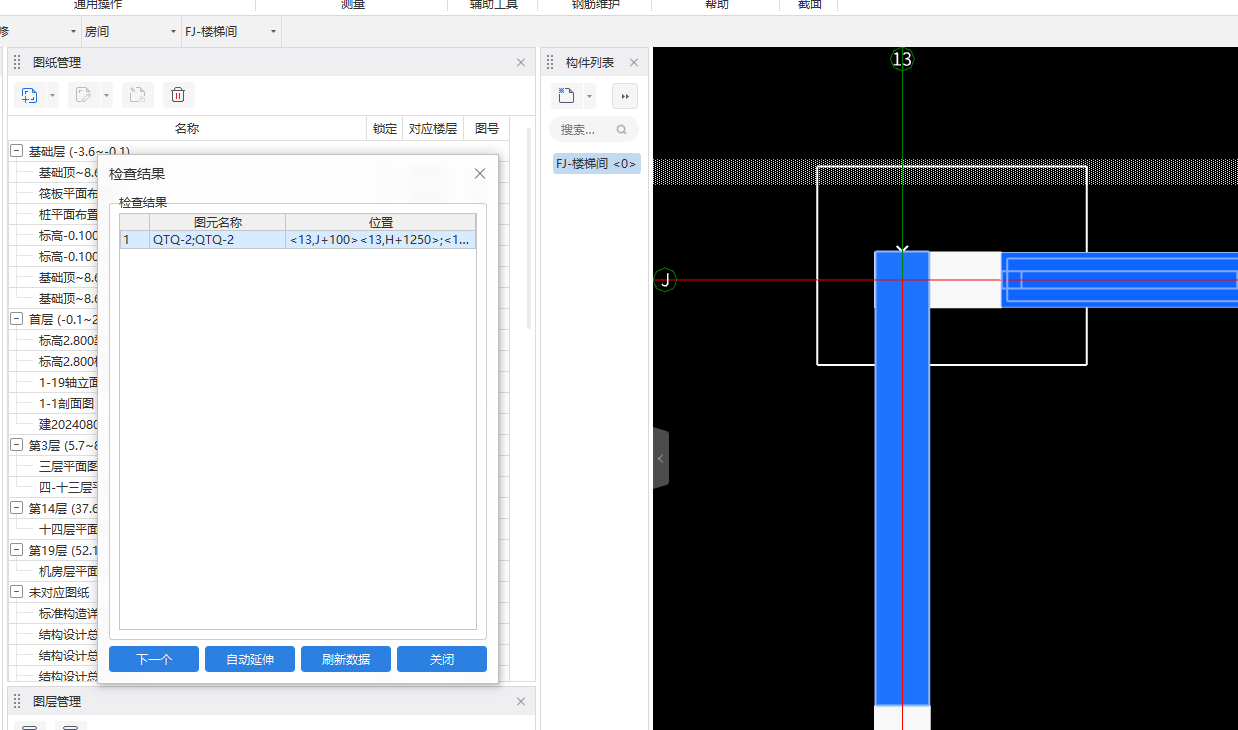Click the double-arrow more tools button in 构件列表

click(x=625, y=96)
